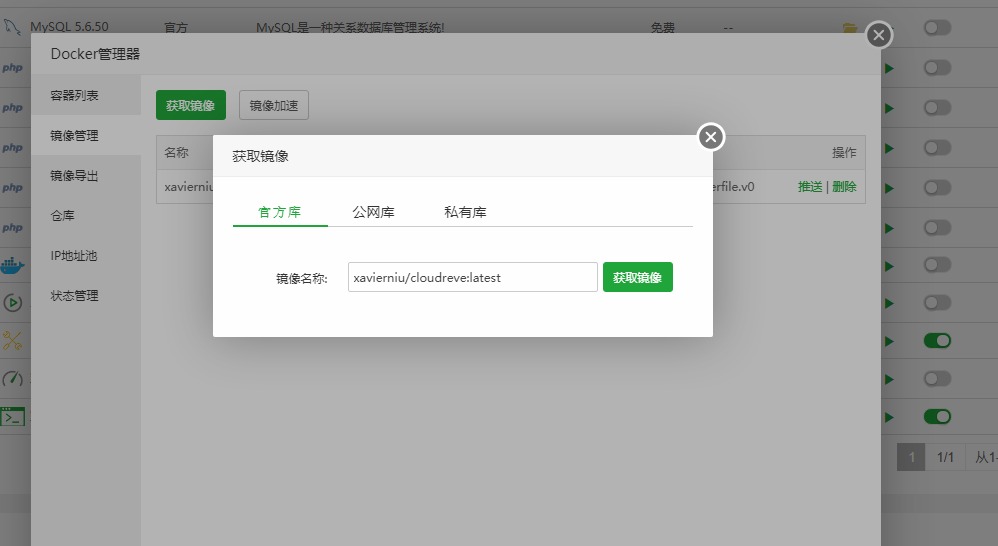Screen dimensions: 998x546
Task: Toggle the switch in the MySQL 5.6.50 row
Action: [x=938, y=27]
